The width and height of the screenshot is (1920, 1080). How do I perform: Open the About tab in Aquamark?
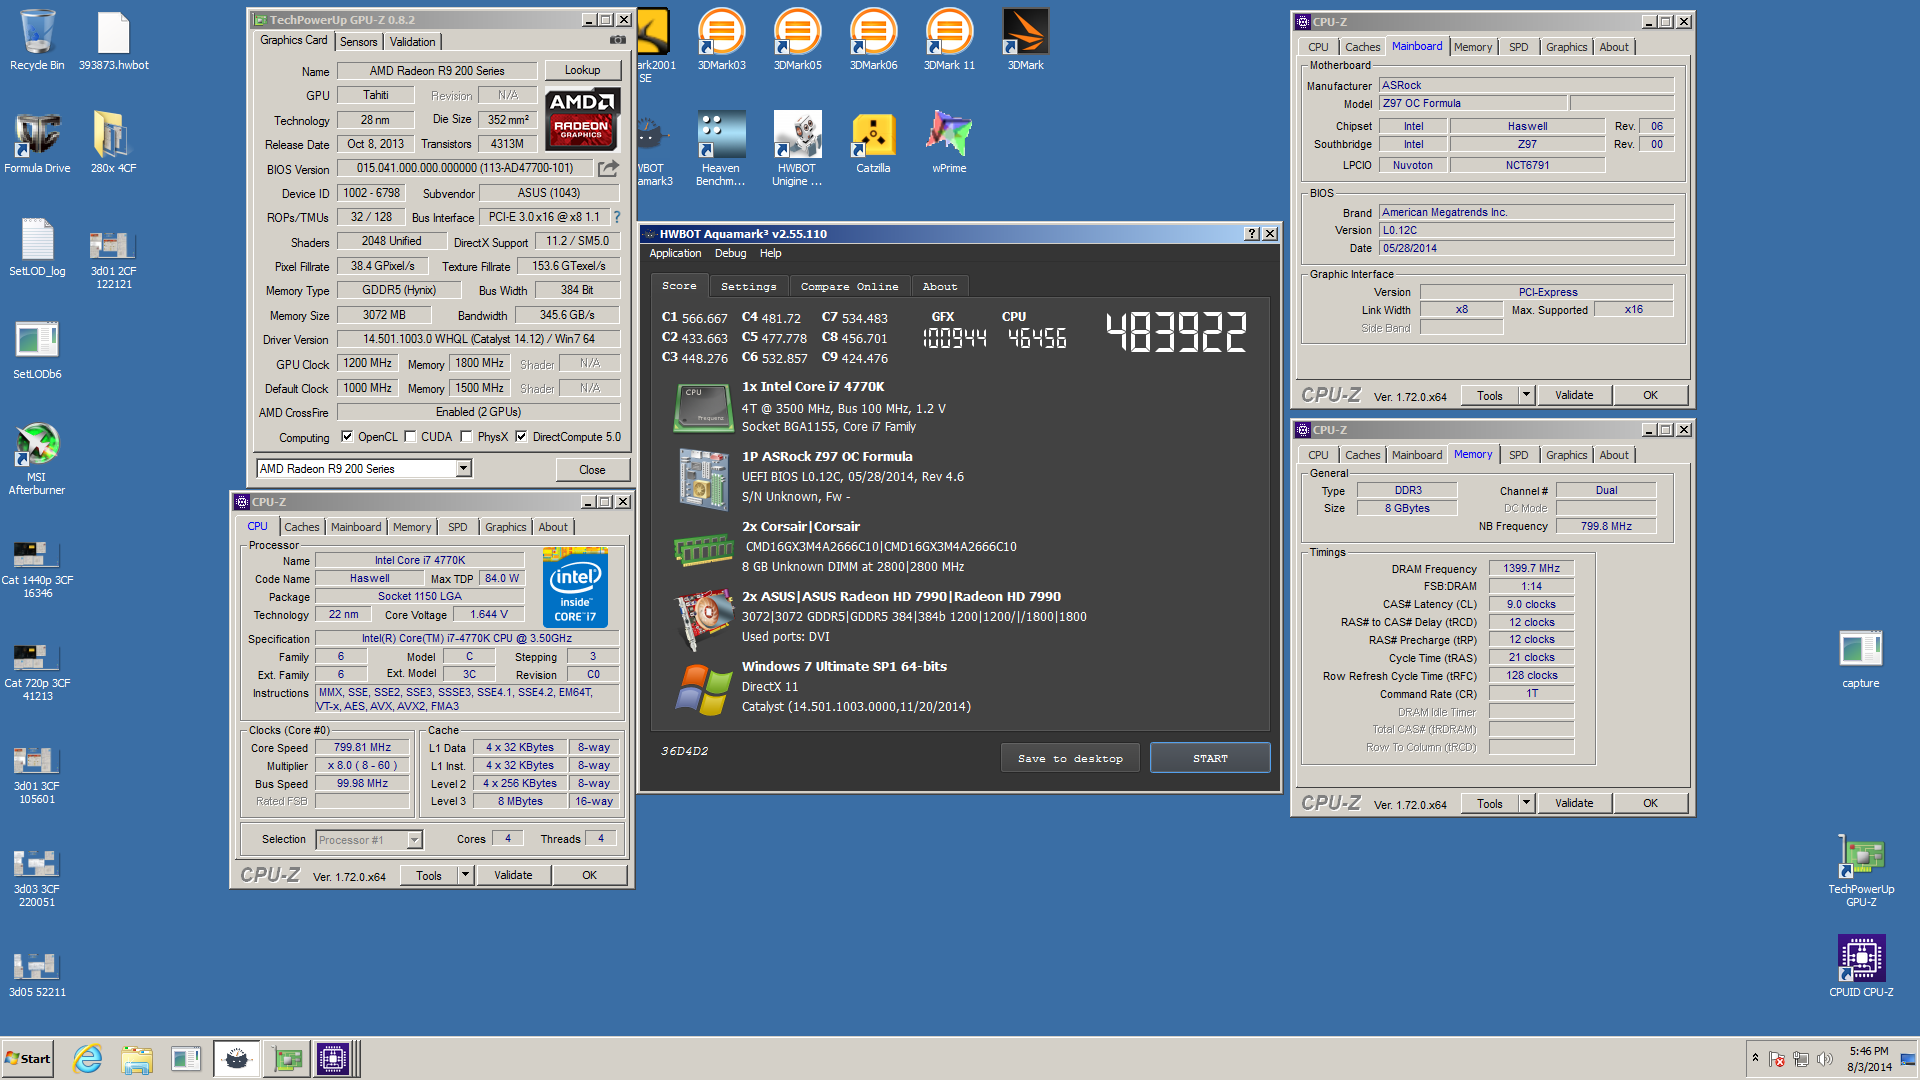tap(940, 286)
